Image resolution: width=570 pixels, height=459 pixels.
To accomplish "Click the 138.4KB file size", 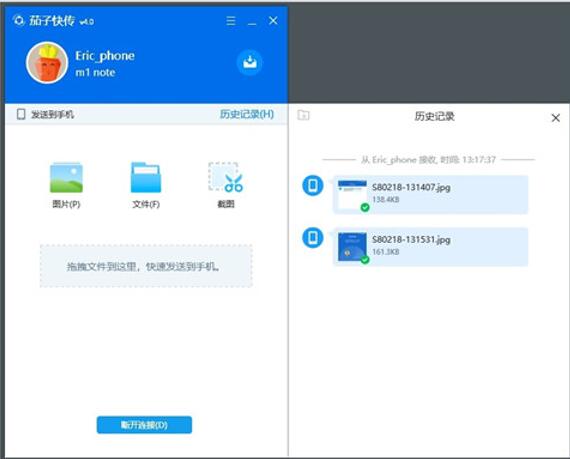I will (386, 200).
